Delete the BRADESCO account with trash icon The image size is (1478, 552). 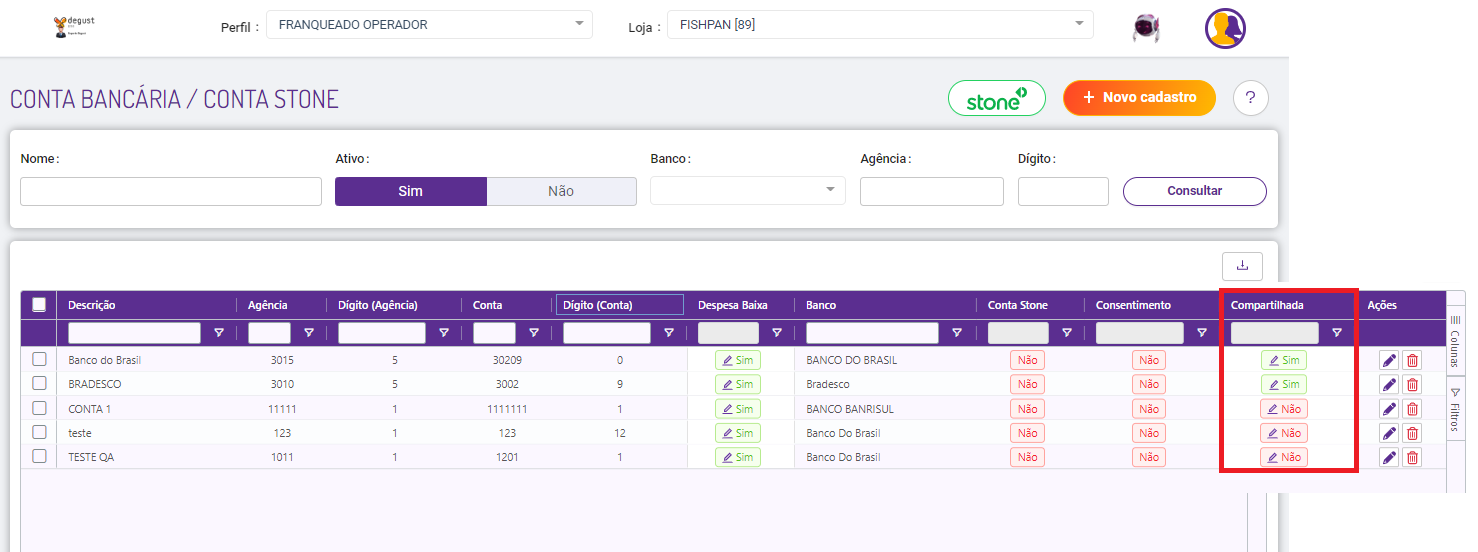pyautogui.click(x=1412, y=385)
